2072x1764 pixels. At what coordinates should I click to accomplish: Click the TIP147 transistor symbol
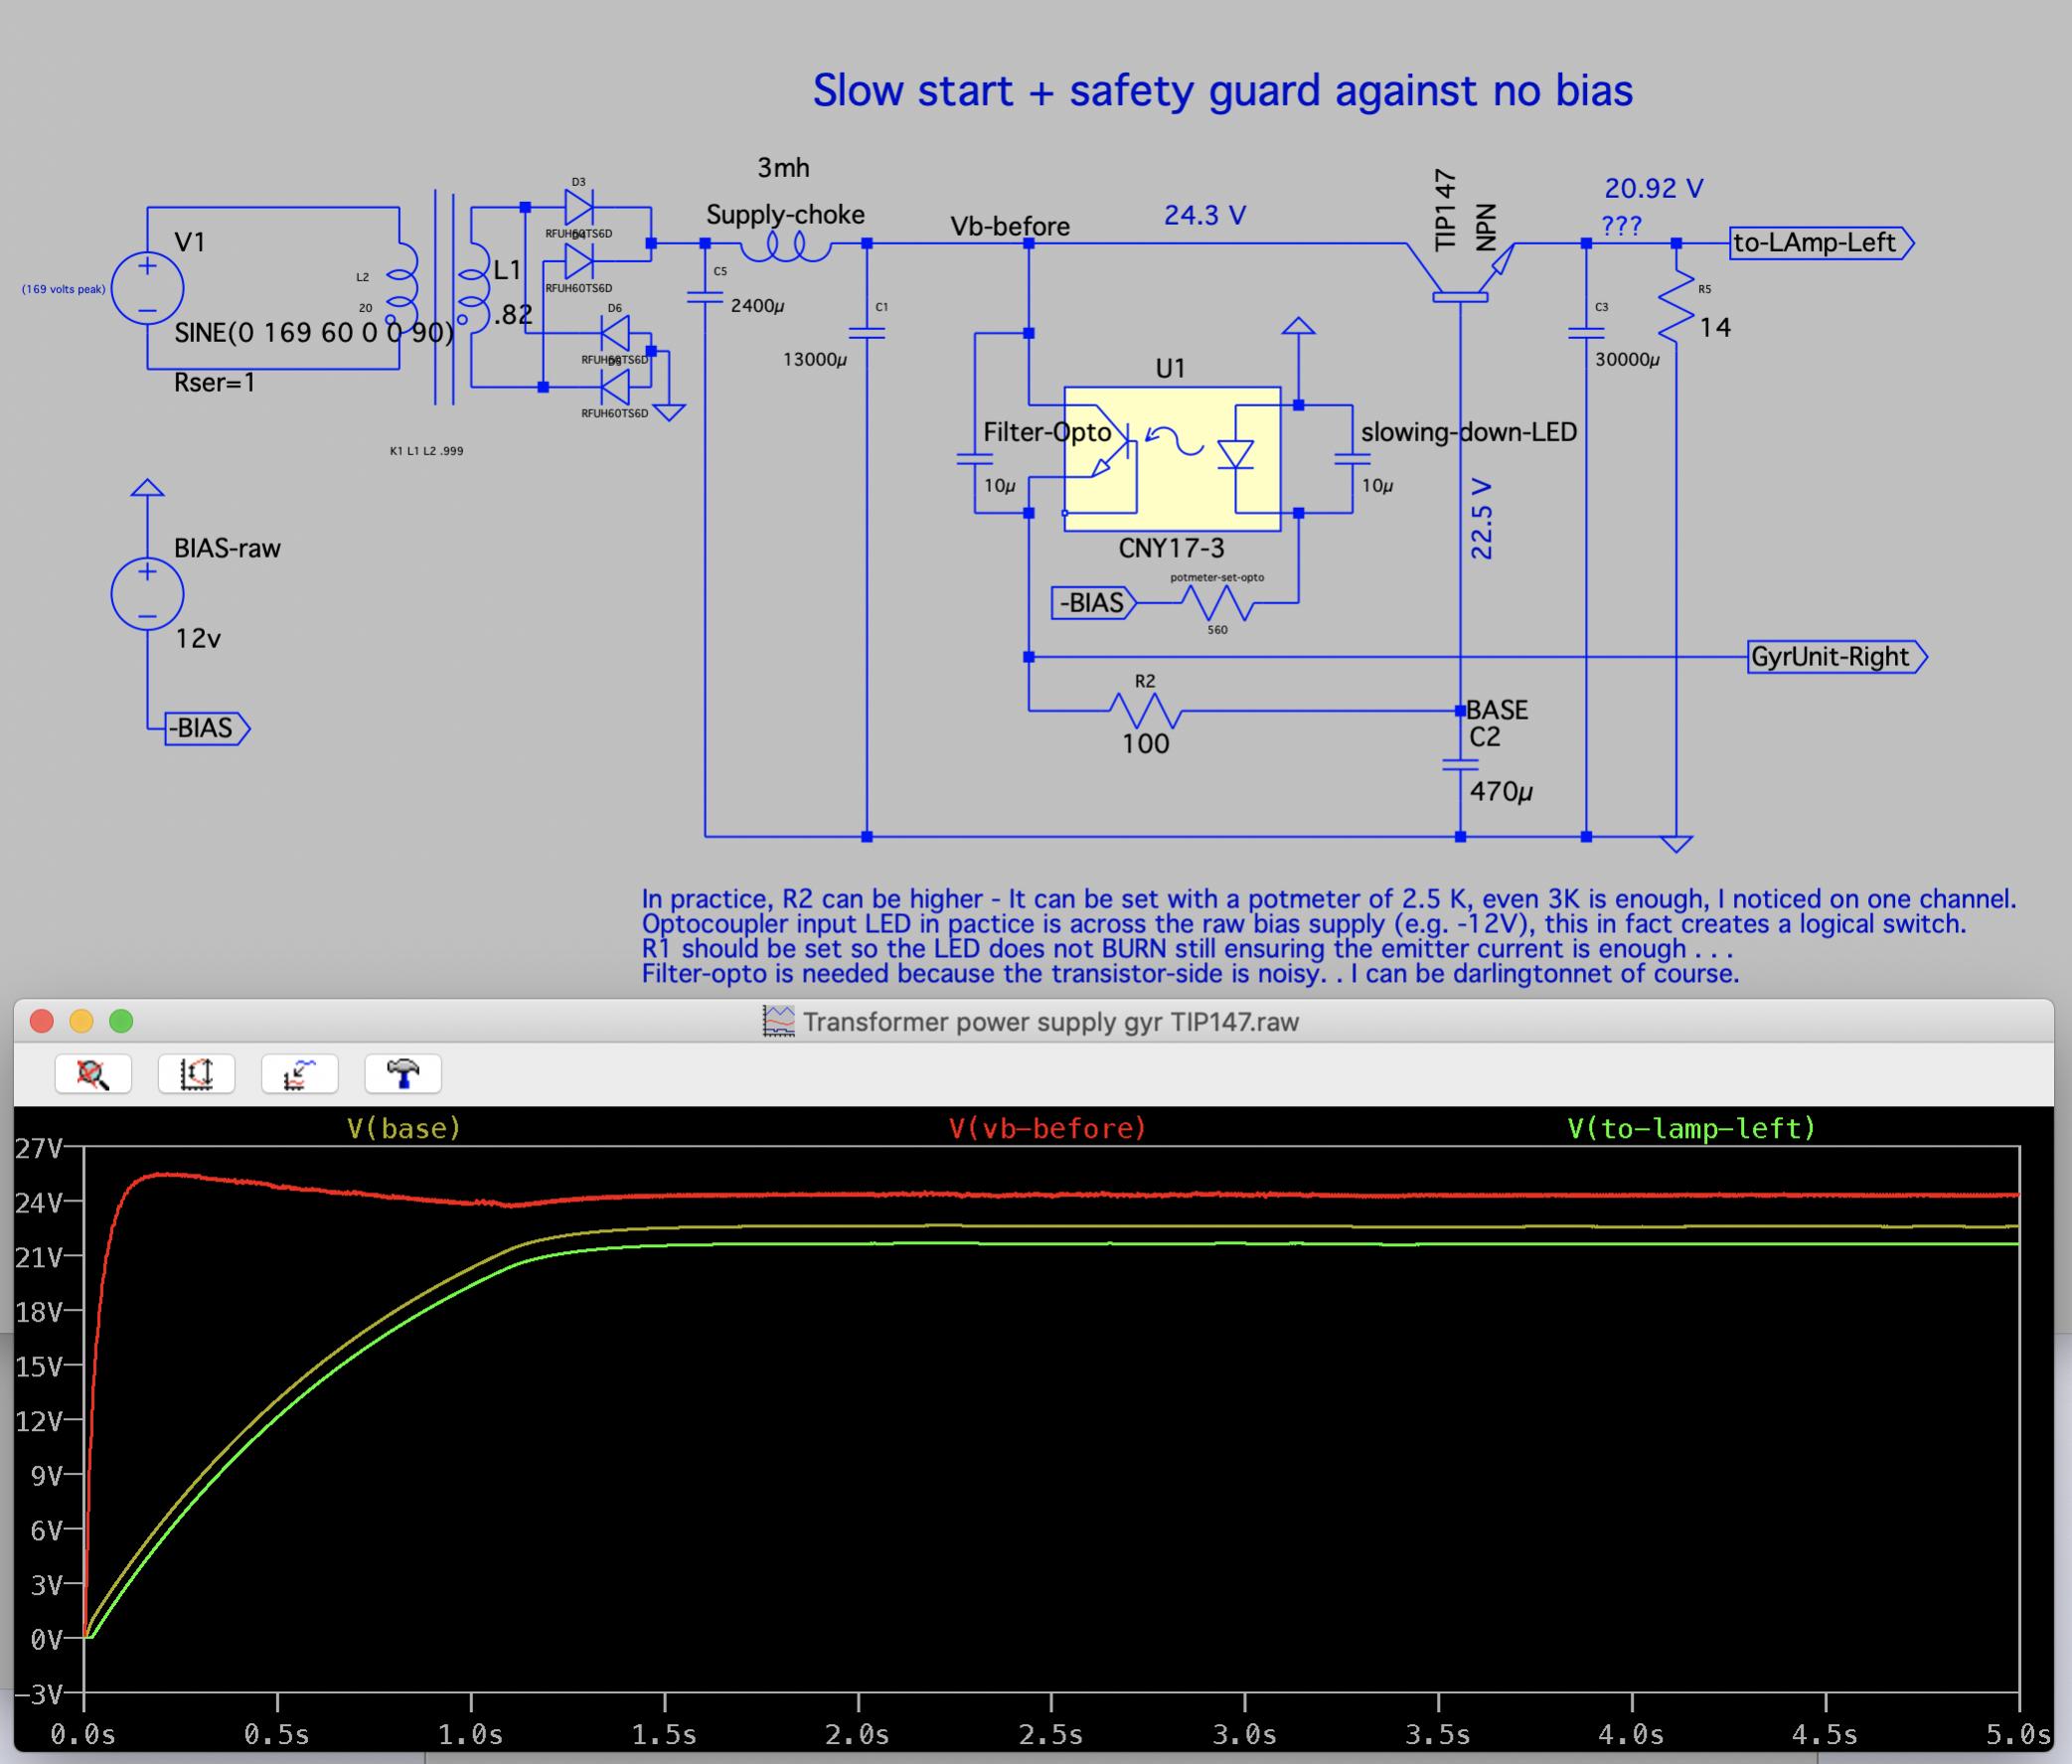click(x=1461, y=274)
